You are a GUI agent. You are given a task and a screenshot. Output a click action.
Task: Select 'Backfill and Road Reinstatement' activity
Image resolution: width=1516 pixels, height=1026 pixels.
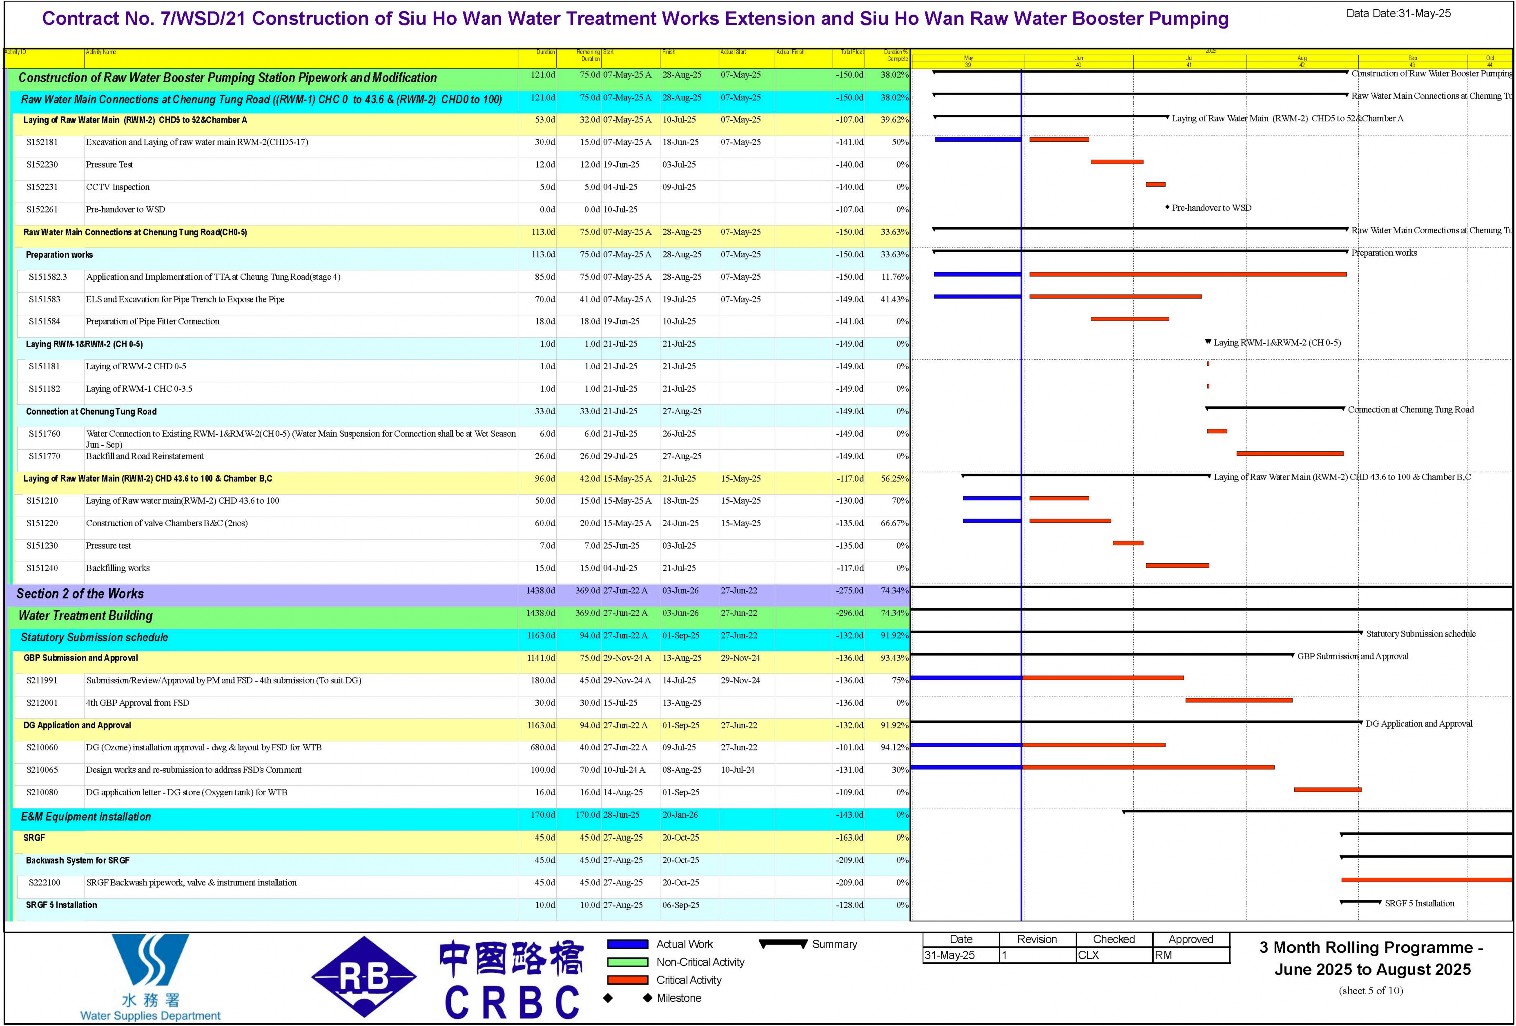145,456
